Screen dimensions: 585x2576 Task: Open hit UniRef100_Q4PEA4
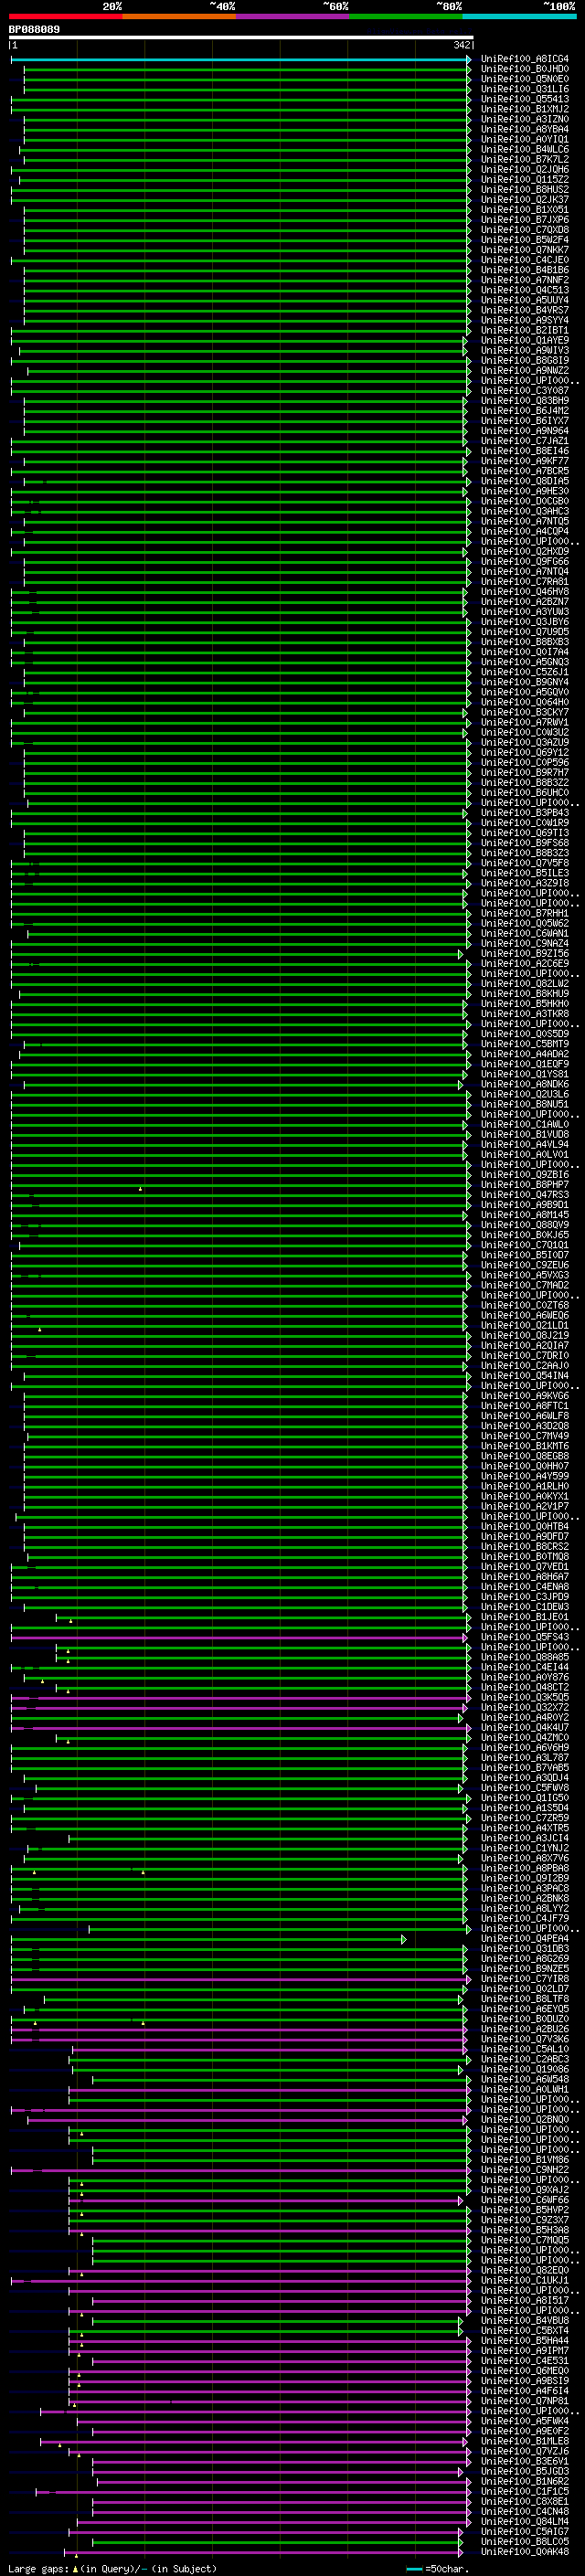pos(525,1938)
